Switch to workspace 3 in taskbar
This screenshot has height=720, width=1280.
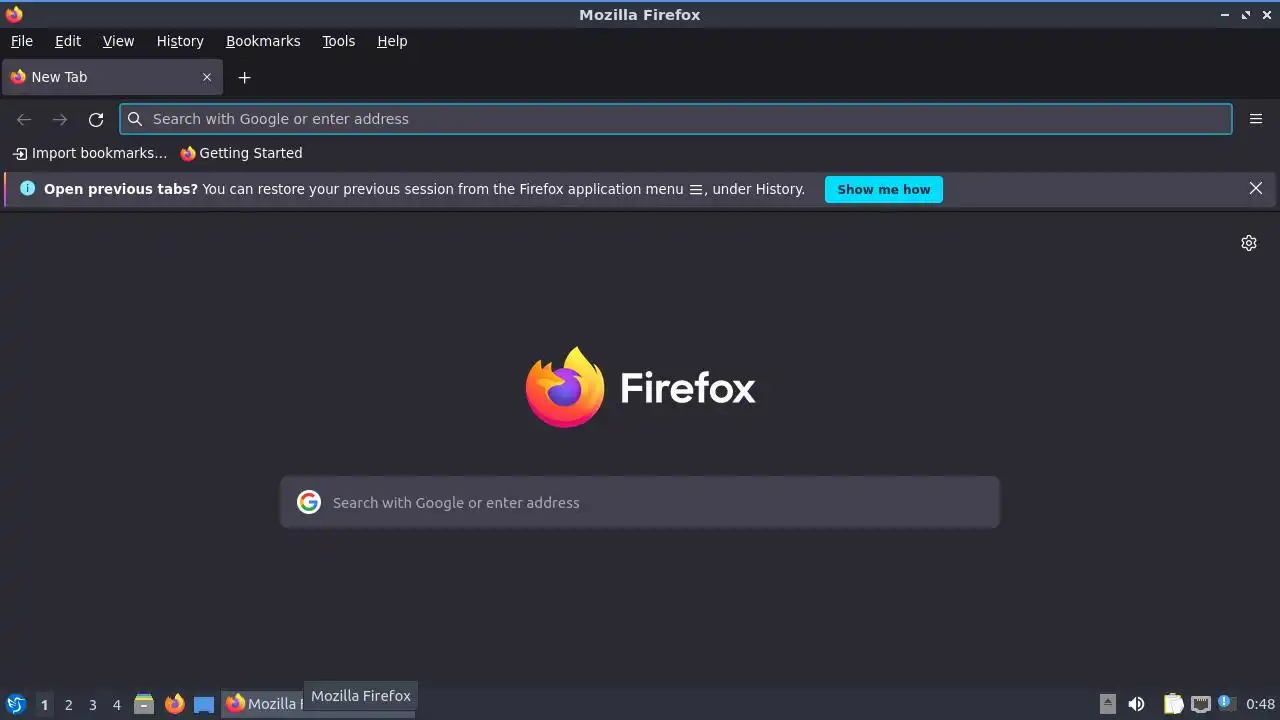pos(92,705)
